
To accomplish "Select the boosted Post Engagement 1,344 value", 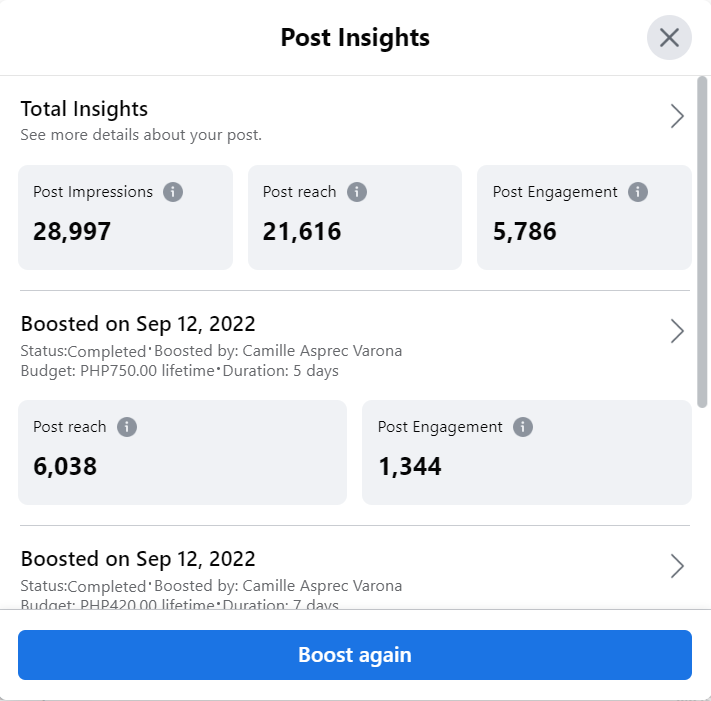I will pos(410,466).
